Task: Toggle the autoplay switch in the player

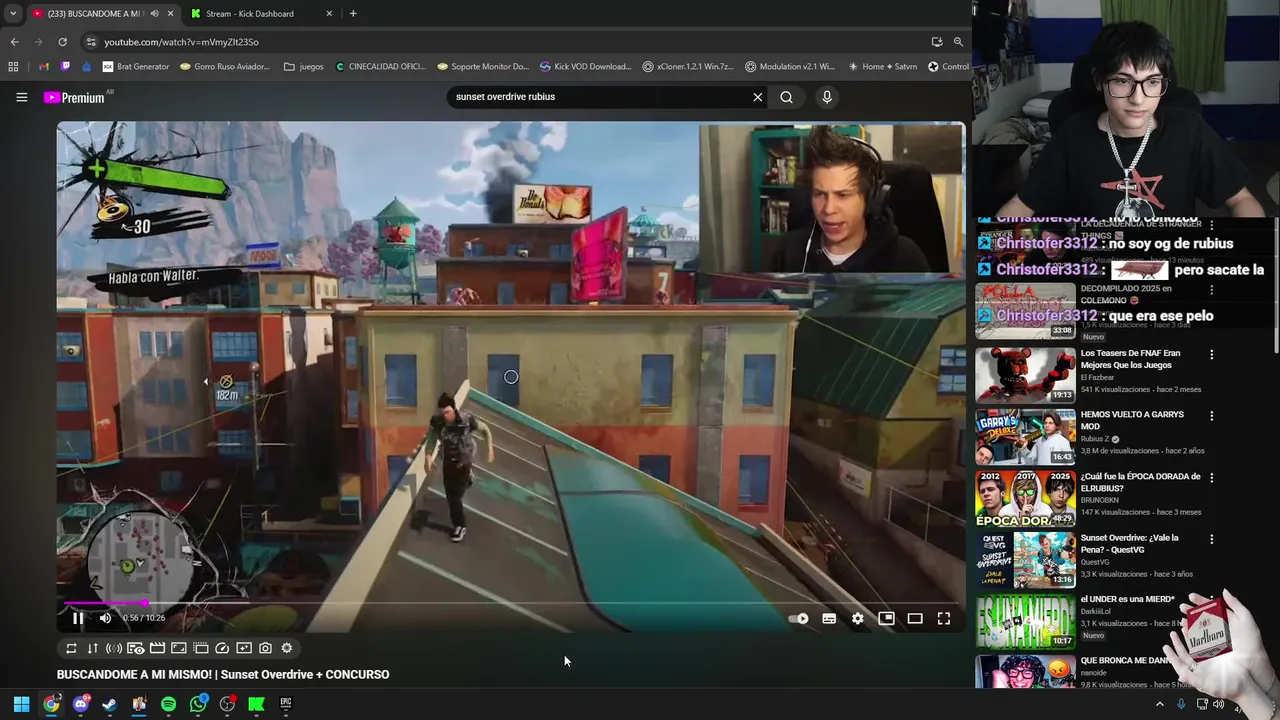Action: [798, 619]
